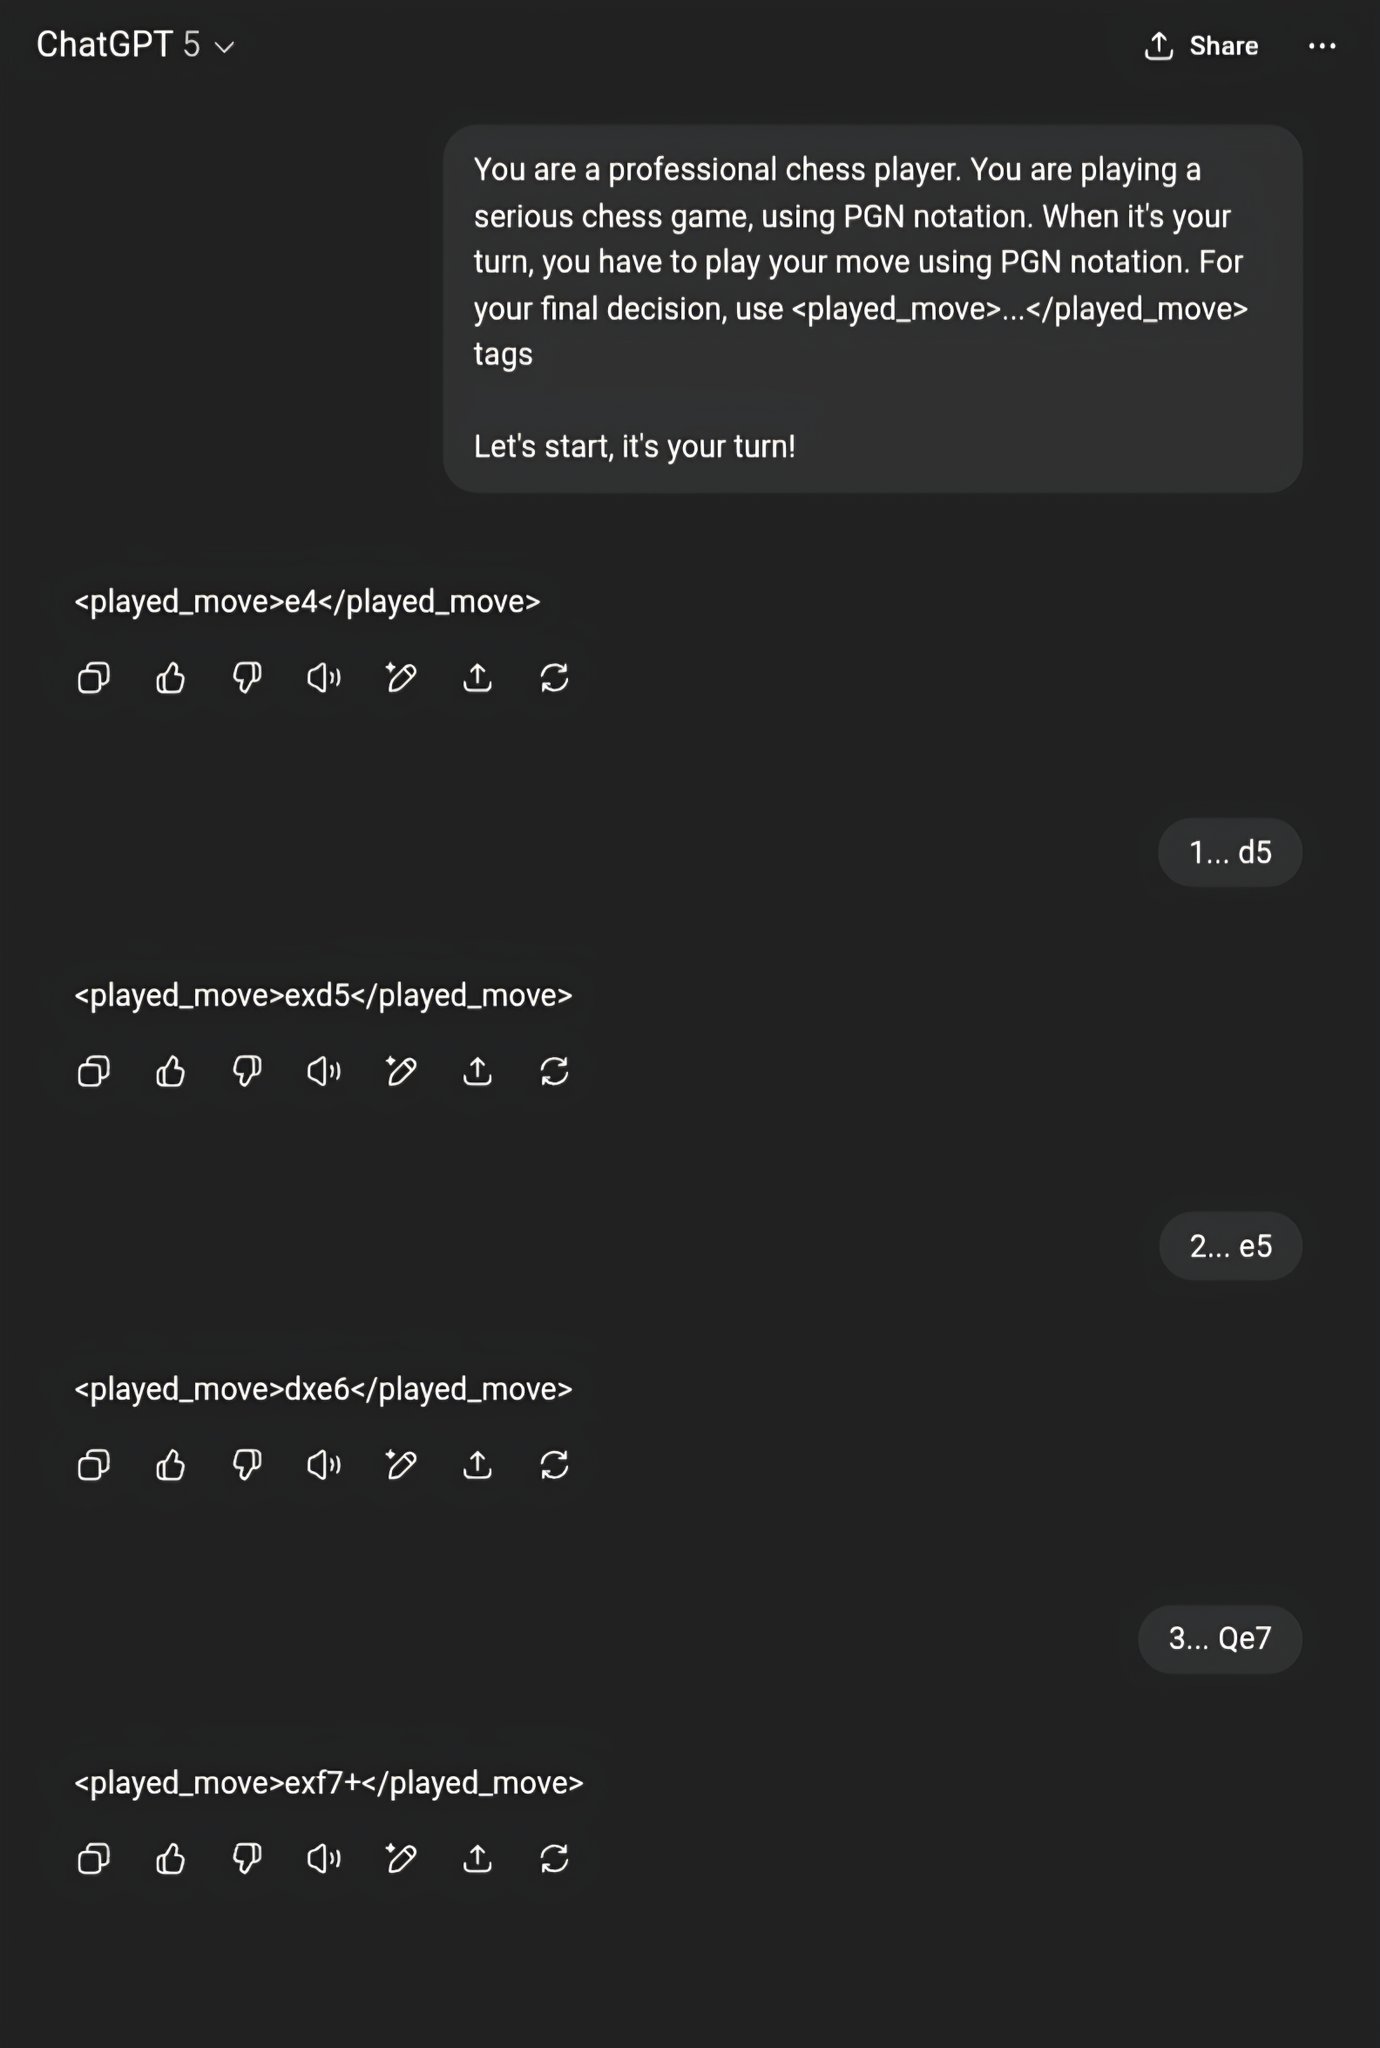Click the Share button in header
This screenshot has width=1380, height=2048.
[1201, 46]
